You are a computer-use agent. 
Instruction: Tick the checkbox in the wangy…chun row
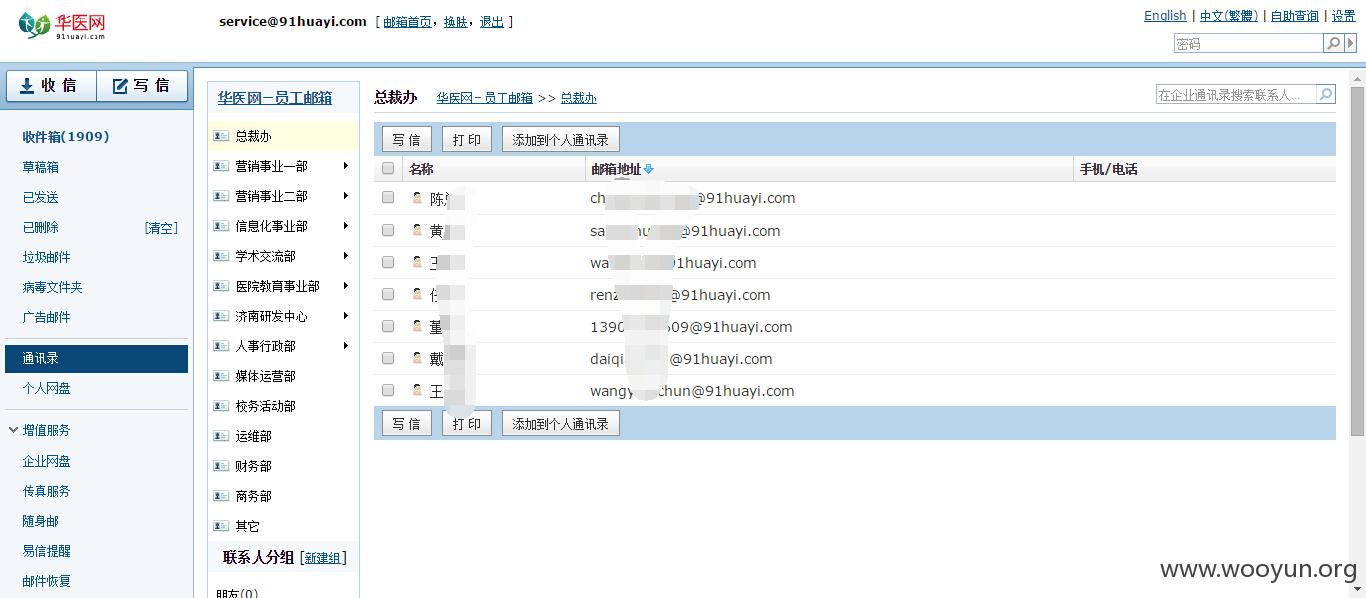388,390
